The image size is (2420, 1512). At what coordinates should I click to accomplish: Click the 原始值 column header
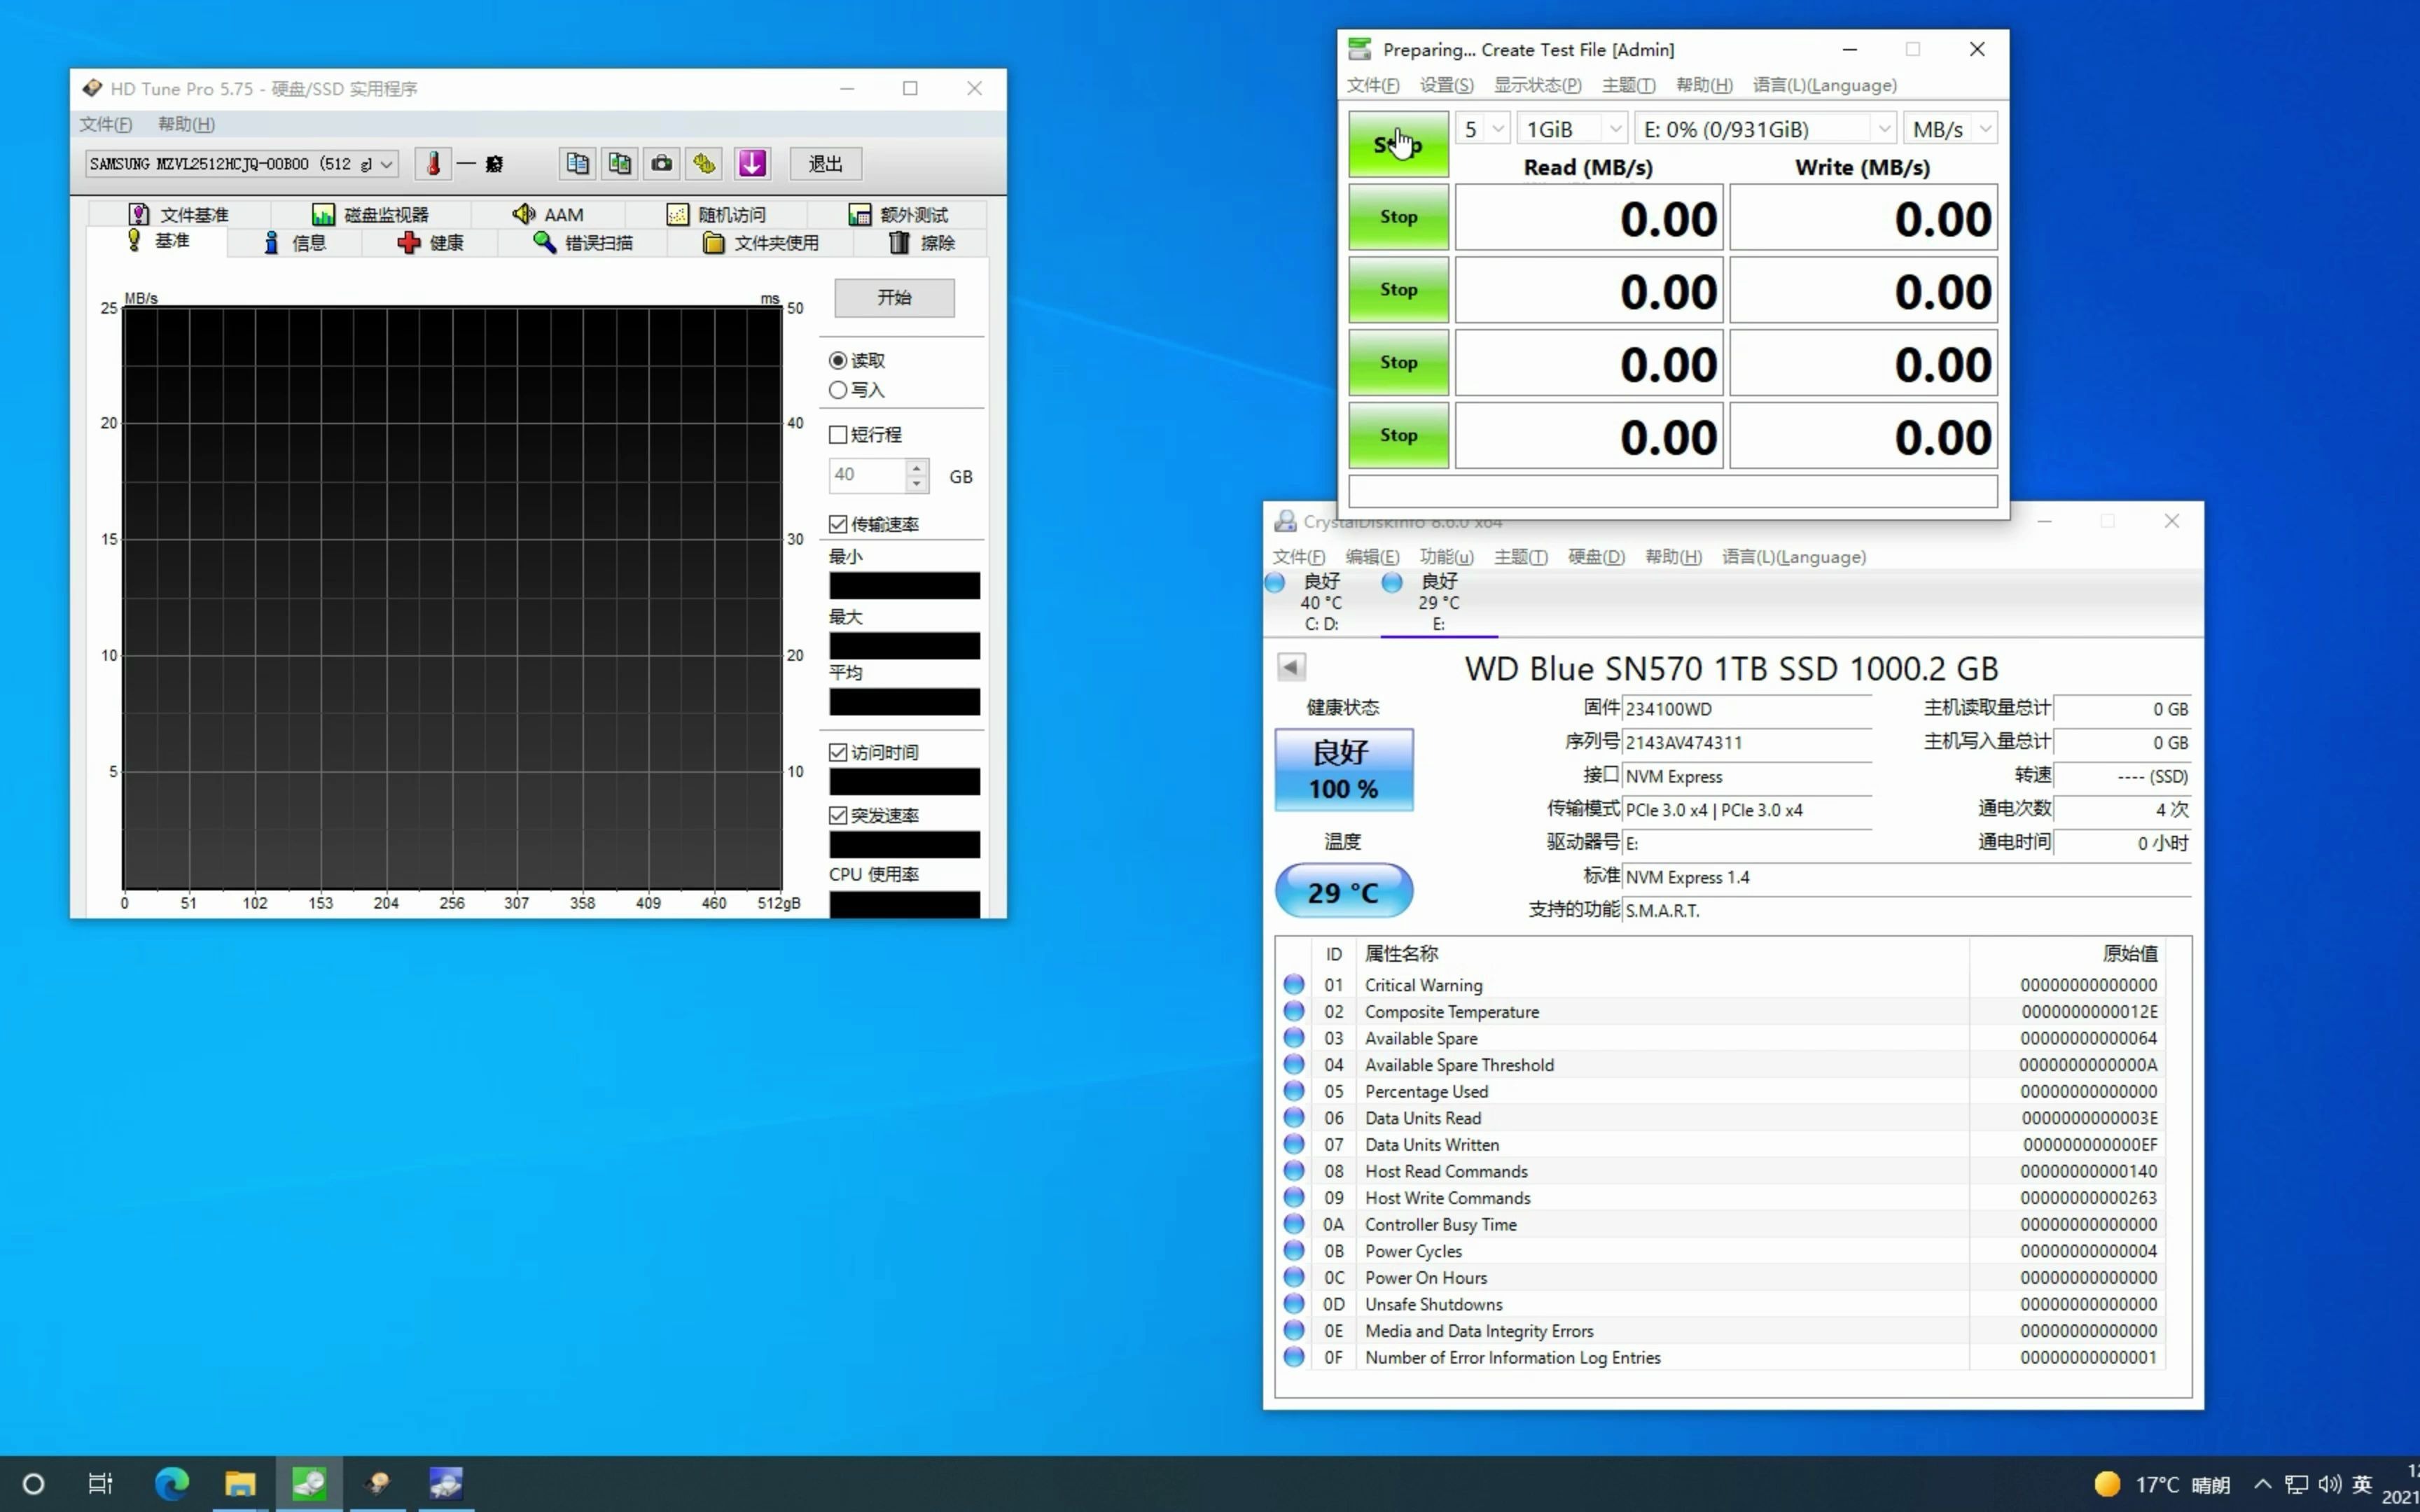pyautogui.click(x=2130, y=953)
